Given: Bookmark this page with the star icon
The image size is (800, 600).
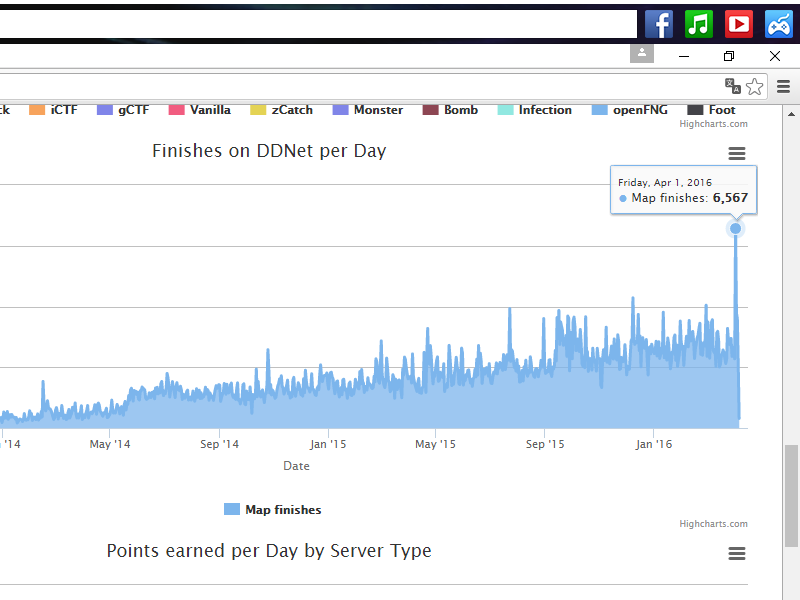Looking at the screenshot, I should pos(755,86).
